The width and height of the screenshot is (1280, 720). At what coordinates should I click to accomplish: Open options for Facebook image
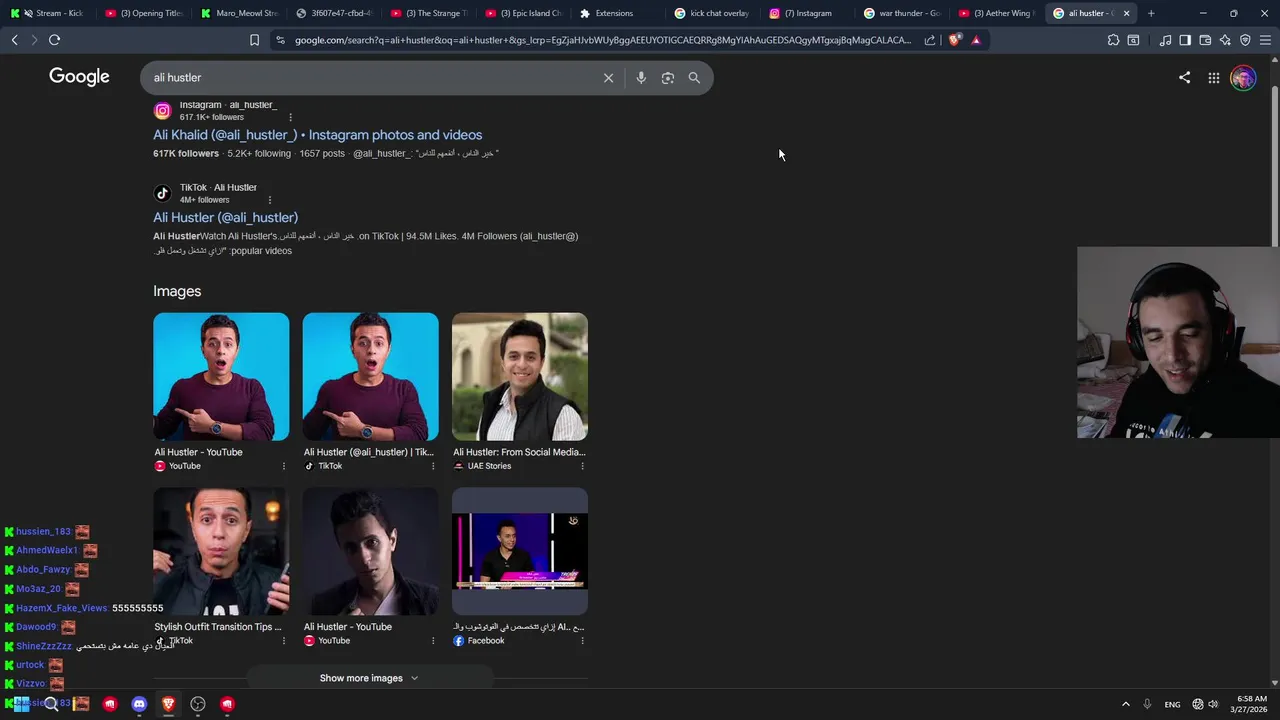coord(582,641)
